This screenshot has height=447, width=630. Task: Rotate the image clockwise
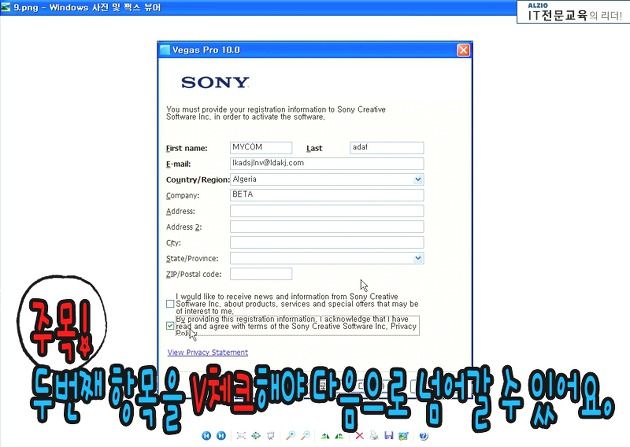(x=325, y=436)
